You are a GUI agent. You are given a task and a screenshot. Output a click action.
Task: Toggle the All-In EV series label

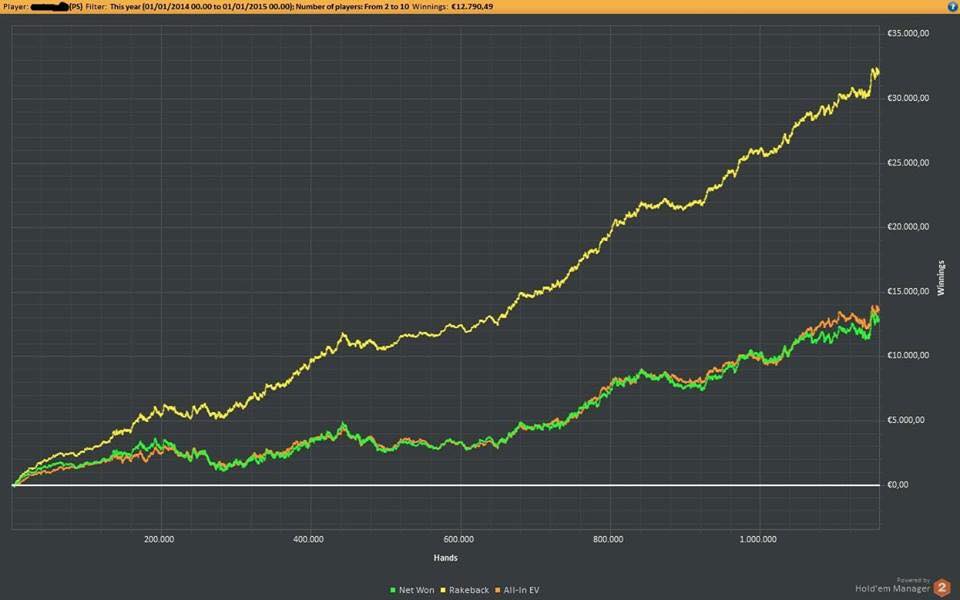tap(523, 590)
